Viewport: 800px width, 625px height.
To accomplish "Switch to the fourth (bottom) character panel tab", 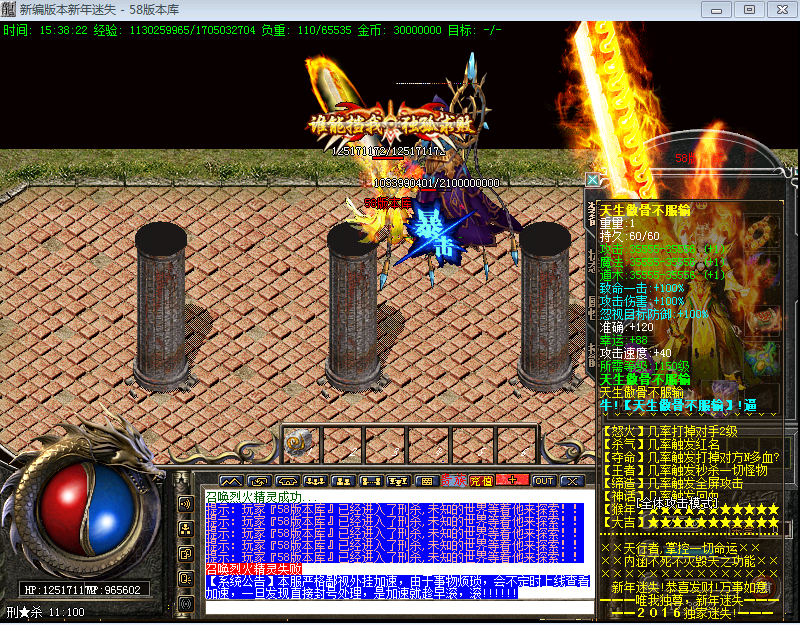I will [592, 356].
